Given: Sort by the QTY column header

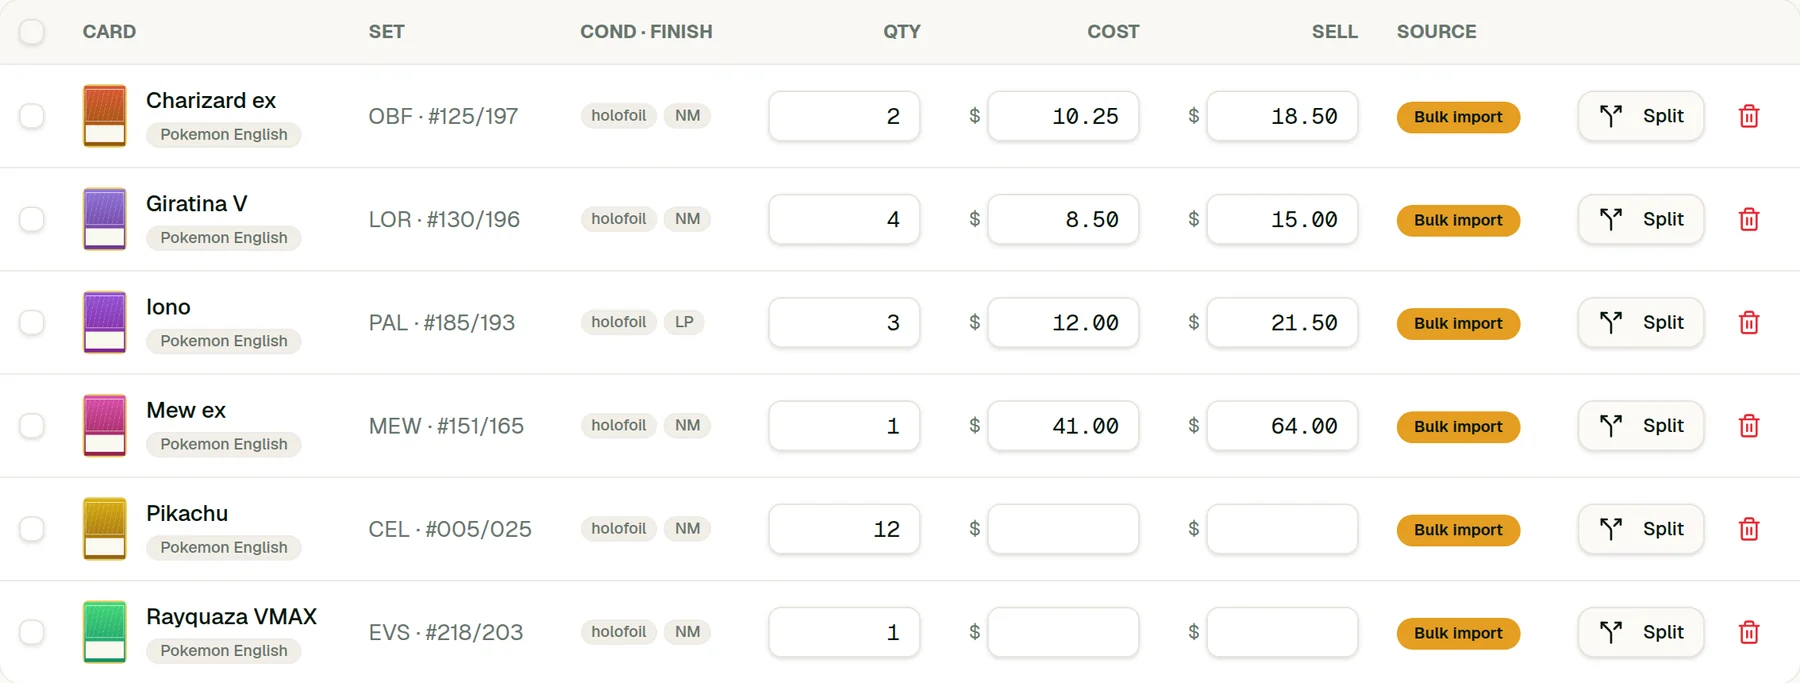Looking at the screenshot, I should pos(901,32).
